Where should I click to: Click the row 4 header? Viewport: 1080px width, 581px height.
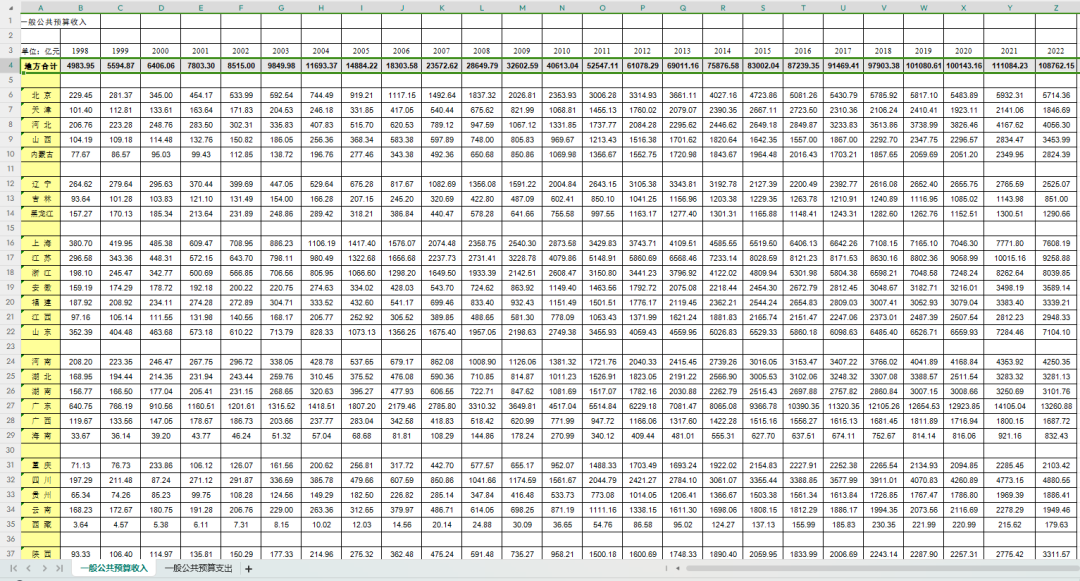point(8,65)
